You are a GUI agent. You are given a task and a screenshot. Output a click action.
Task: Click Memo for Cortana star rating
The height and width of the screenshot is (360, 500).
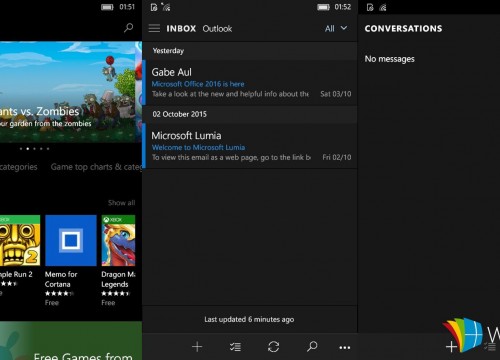pyautogui.click(x=59, y=294)
